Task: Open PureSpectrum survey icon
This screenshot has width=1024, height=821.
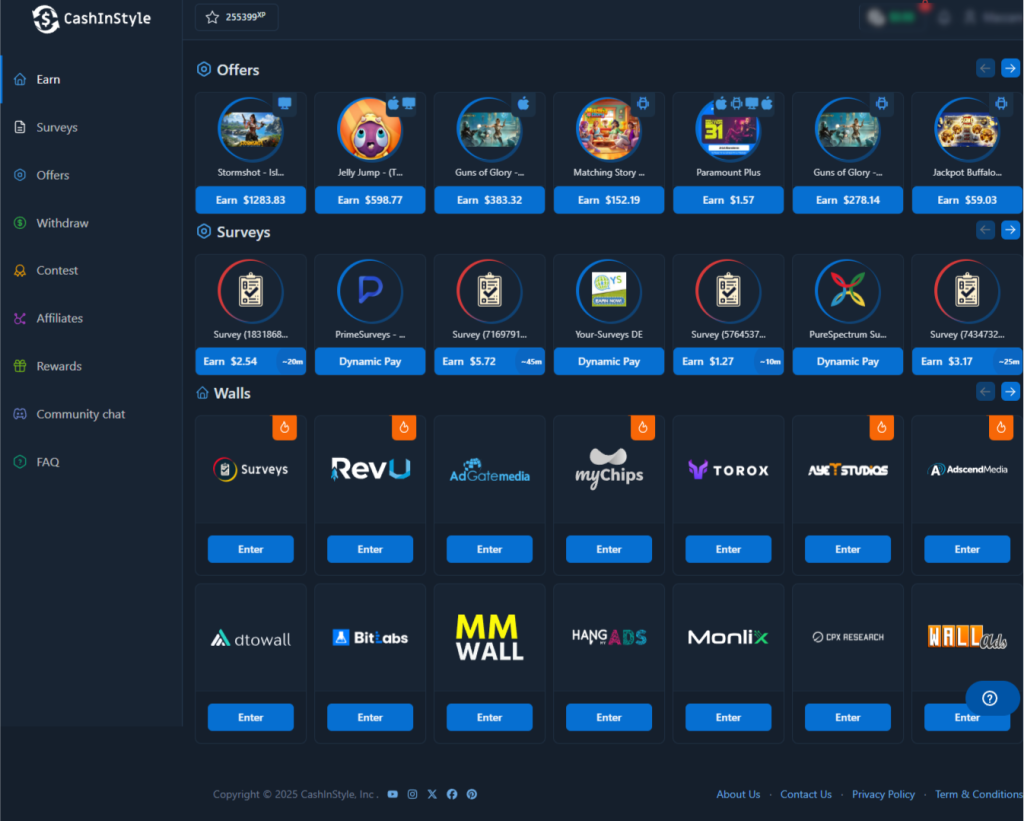Action: point(848,291)
